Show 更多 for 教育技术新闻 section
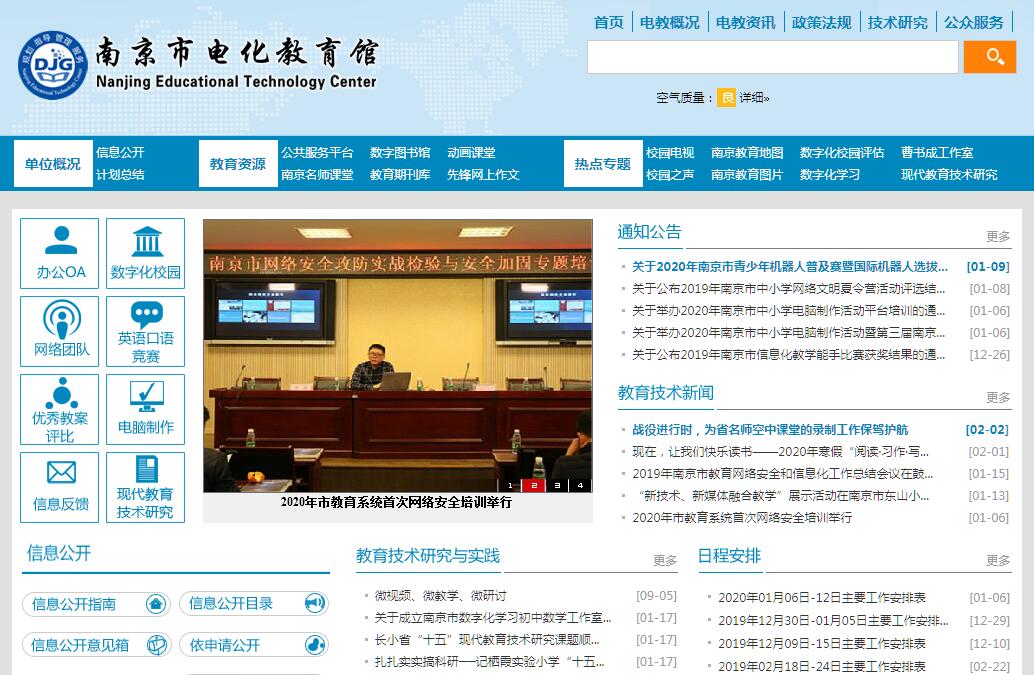 pyautogui.click(x=997, y=398)
